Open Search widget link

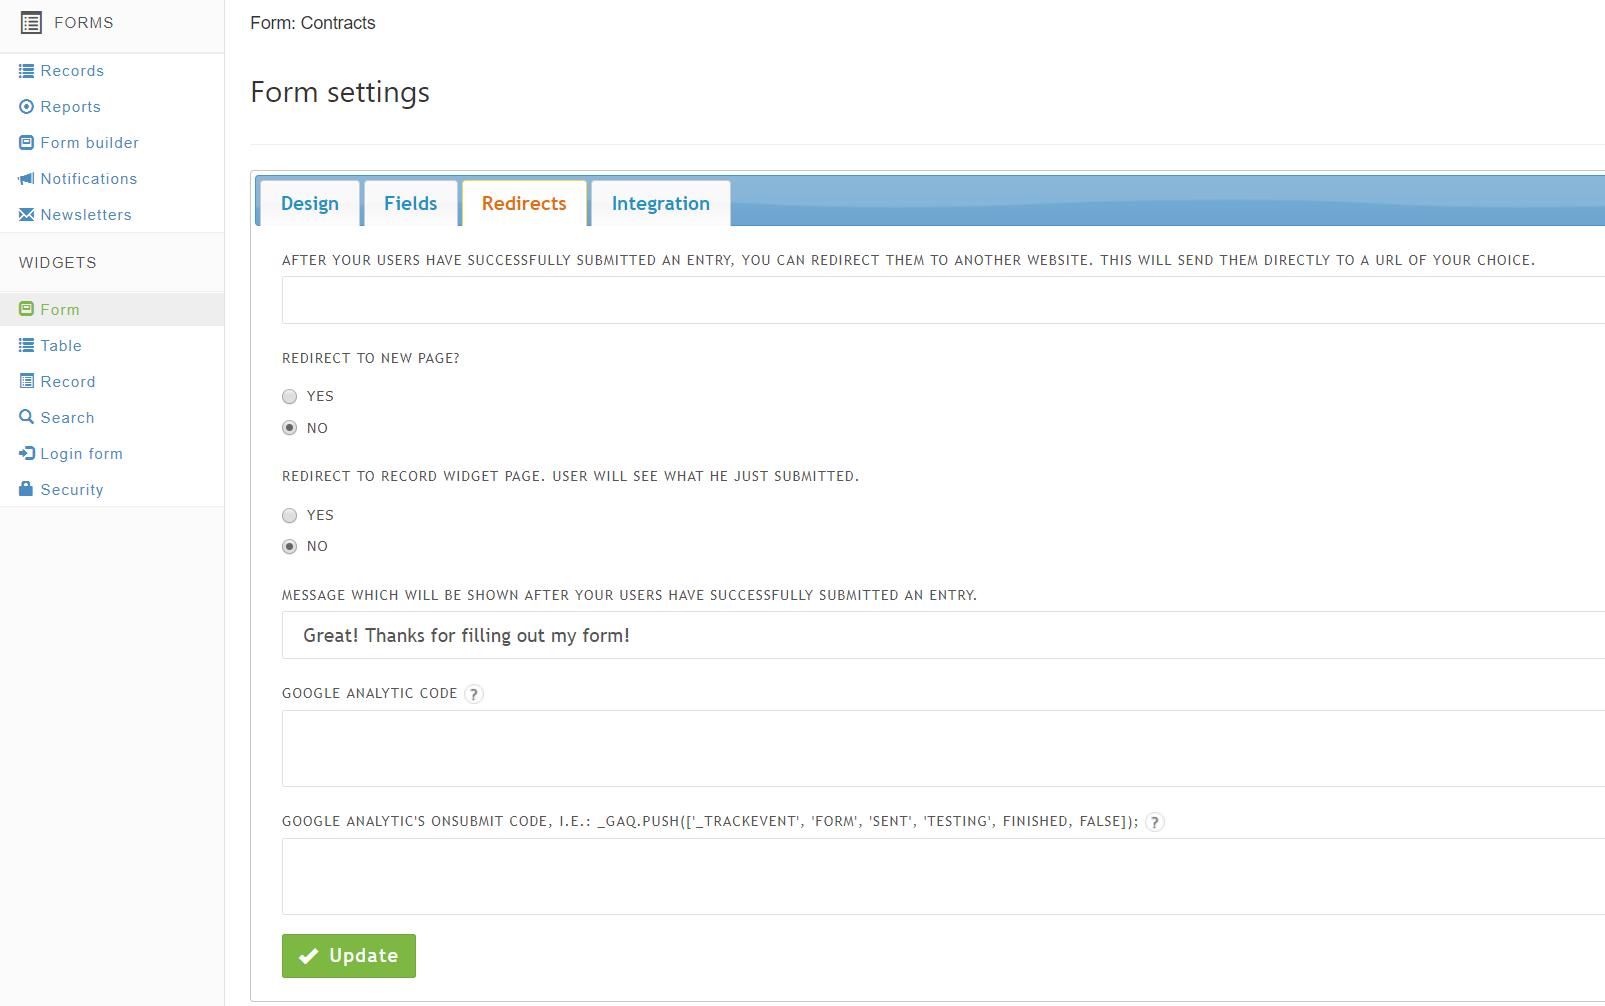click(x=67, y=418)
